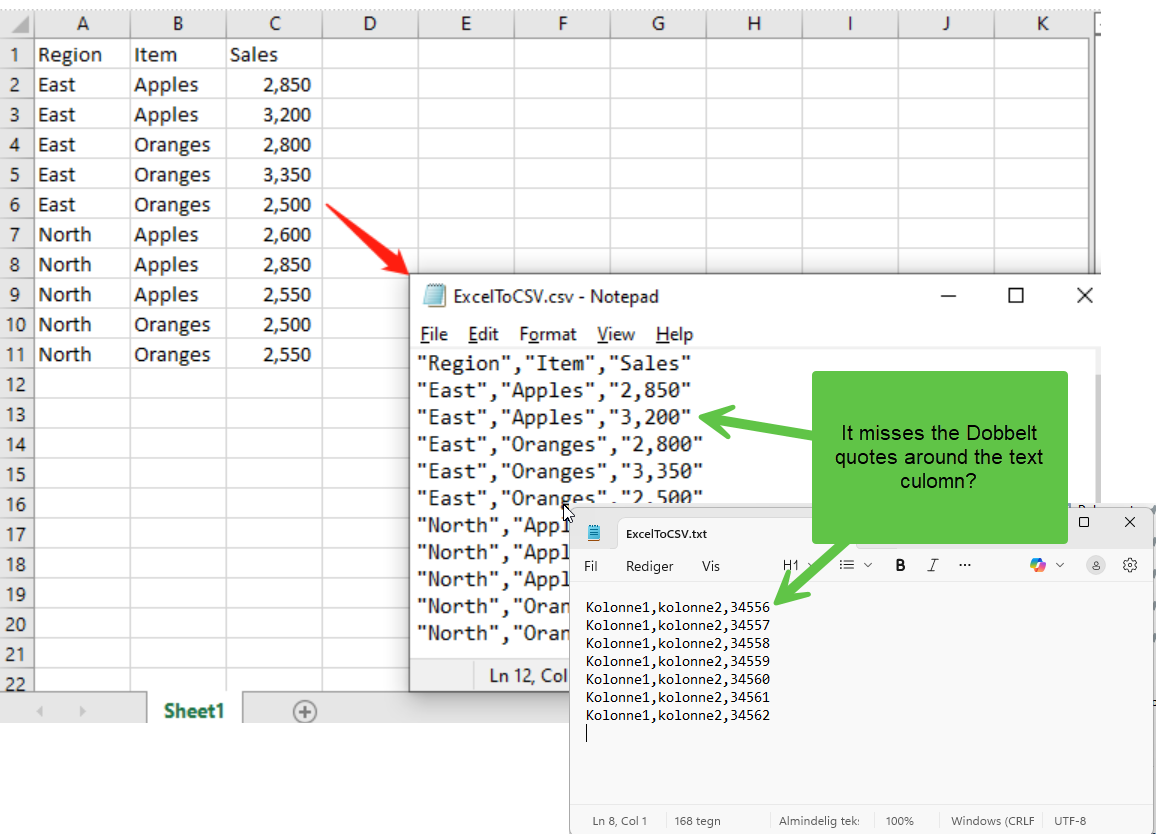Open the Edit menu in ExcelToCSV.csv Notepad

pyautogui.click(x=483, y=334)
